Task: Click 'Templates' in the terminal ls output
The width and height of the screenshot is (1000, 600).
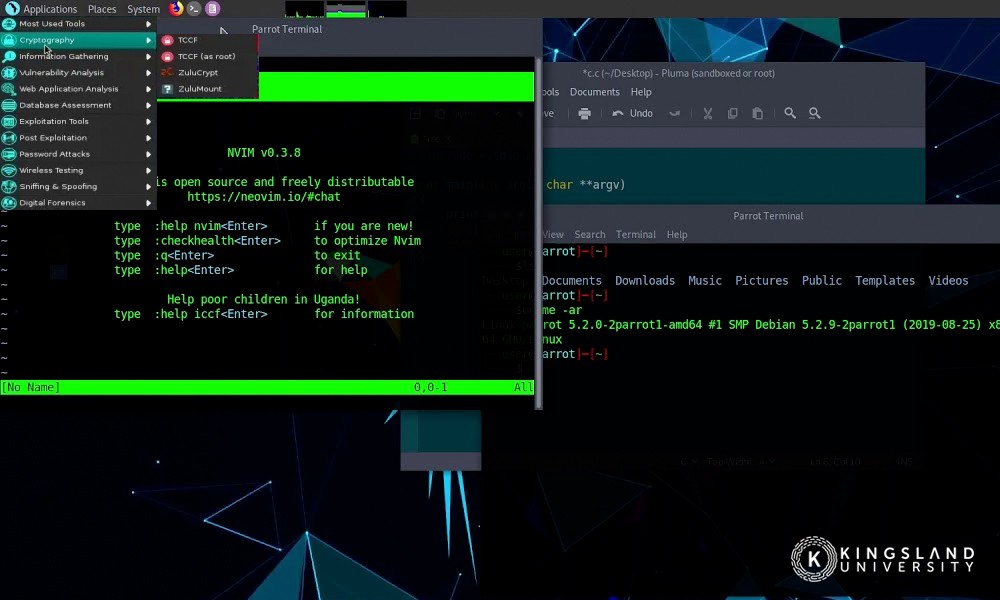Action: [x=885, y=281]
